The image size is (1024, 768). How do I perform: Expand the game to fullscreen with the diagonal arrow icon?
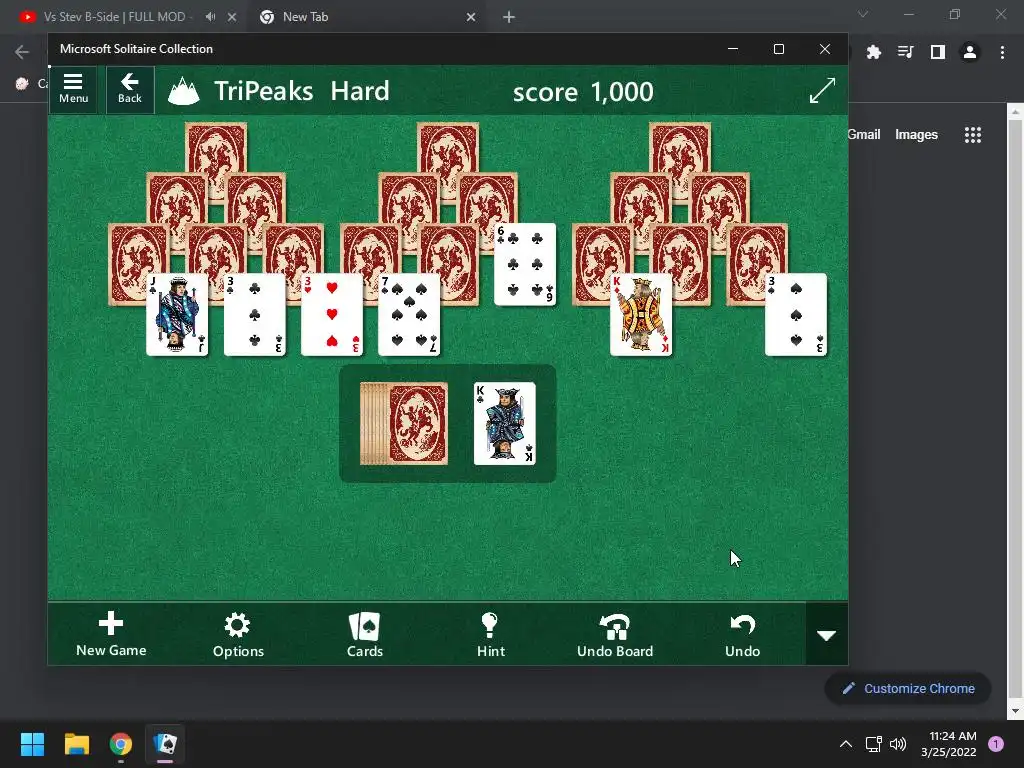822,90
